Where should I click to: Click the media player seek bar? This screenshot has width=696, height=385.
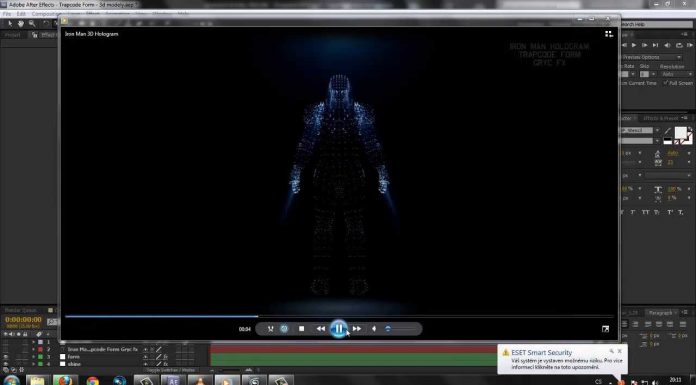click(x=340, y=316)
